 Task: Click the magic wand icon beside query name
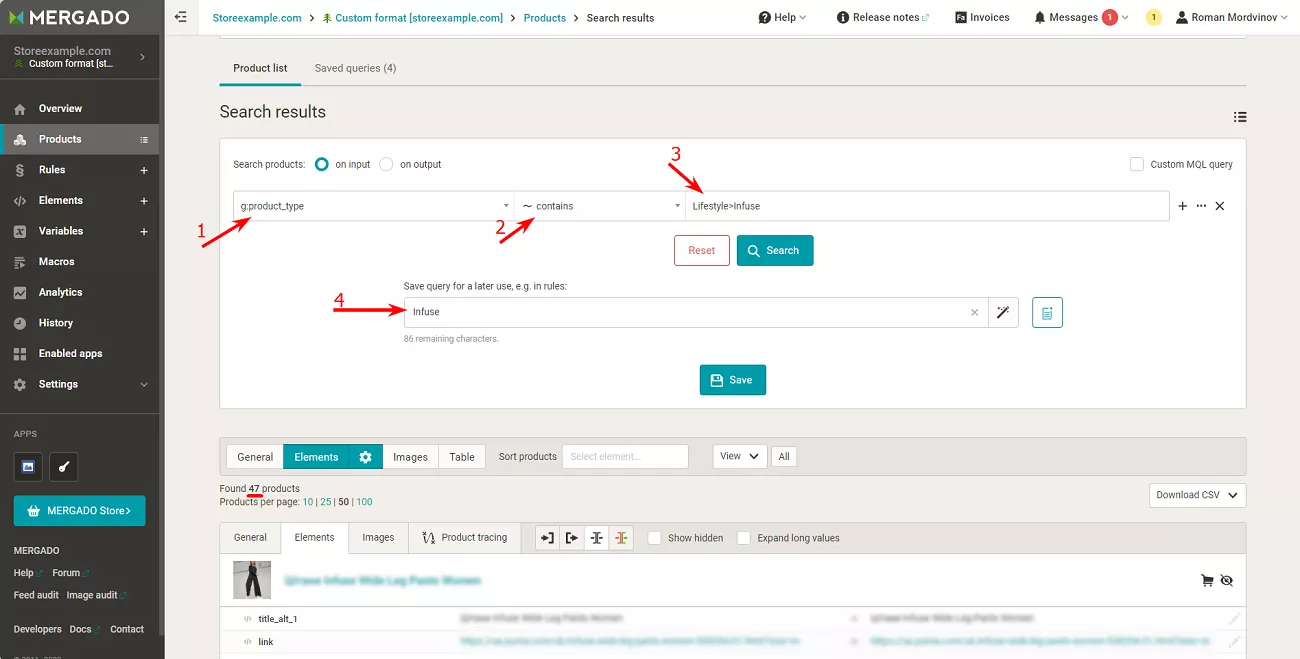click(x=1003, y=312)
